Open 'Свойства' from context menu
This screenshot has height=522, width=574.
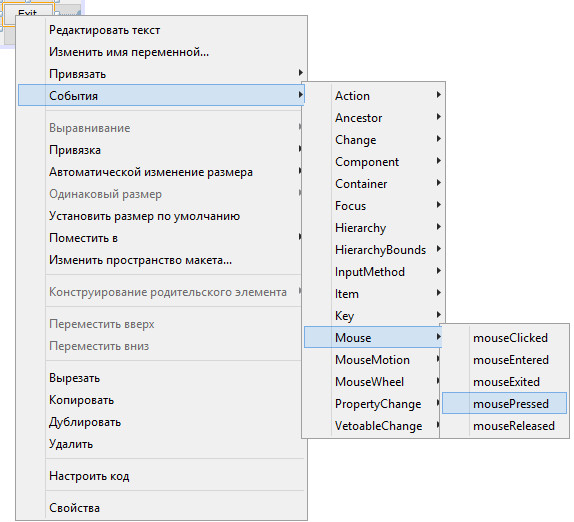tap(161, 507)
